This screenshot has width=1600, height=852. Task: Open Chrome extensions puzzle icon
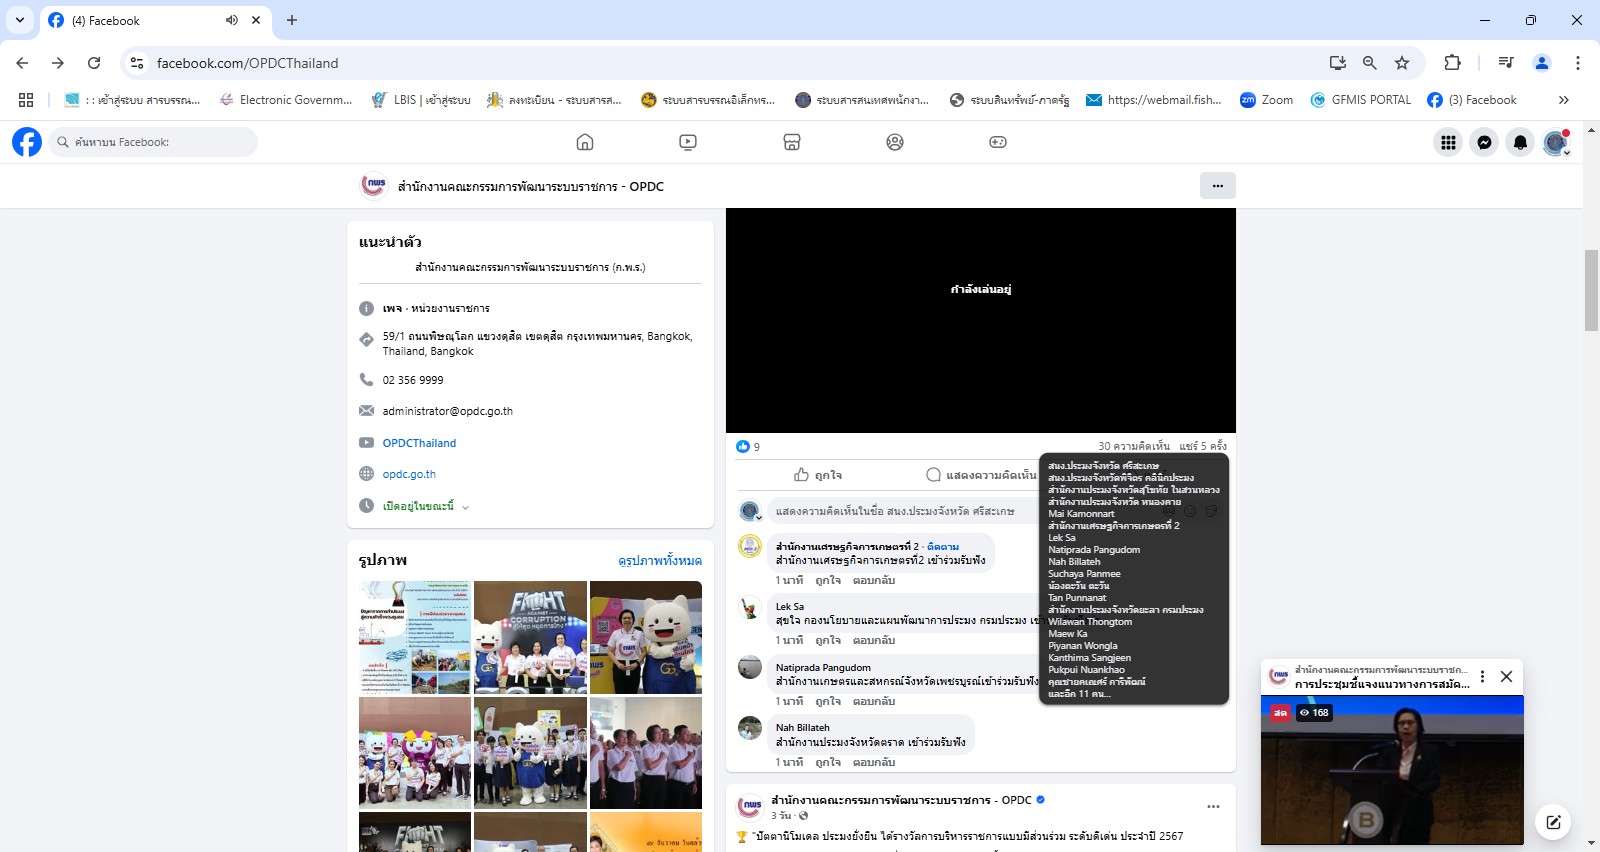point(1453,63)
